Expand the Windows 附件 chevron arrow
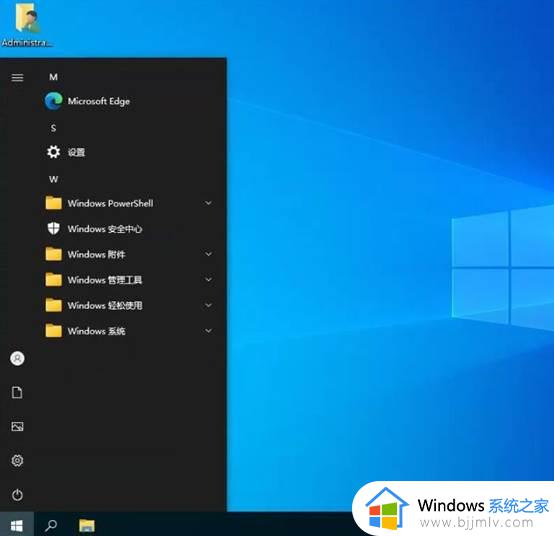The height and width of the screenshot is (536, 554). click(208, 254)
